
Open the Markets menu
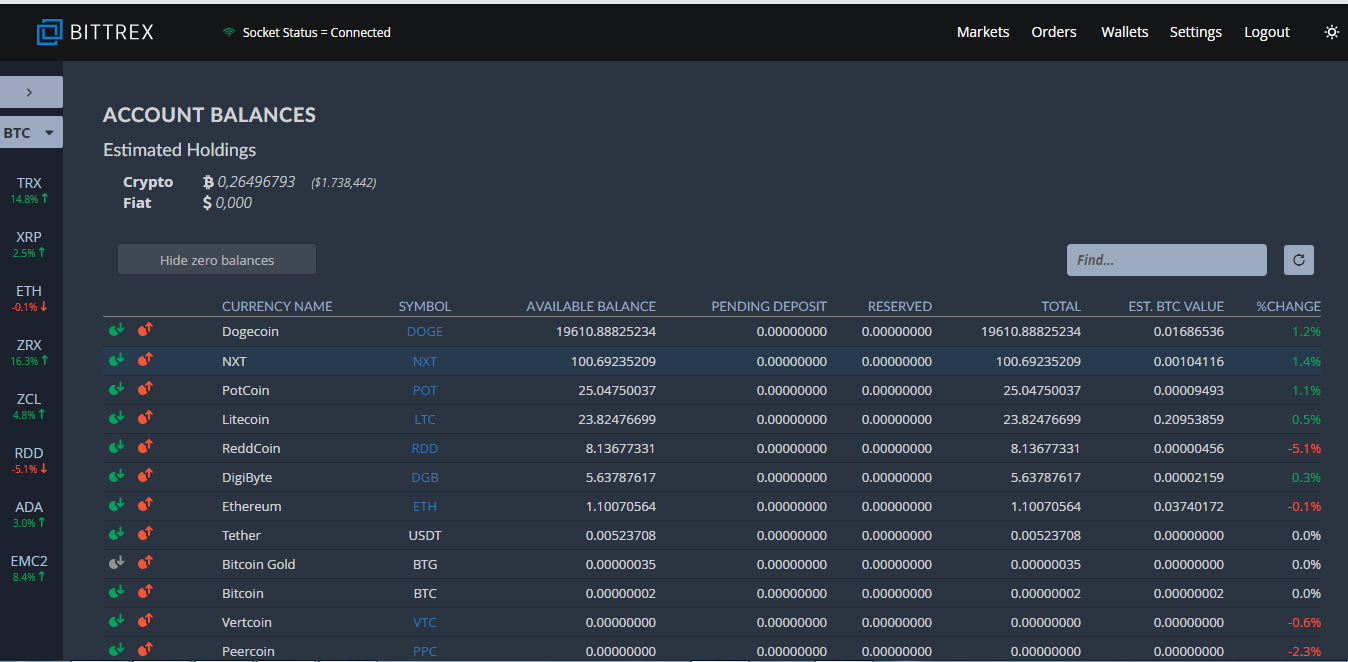[983, 32]
